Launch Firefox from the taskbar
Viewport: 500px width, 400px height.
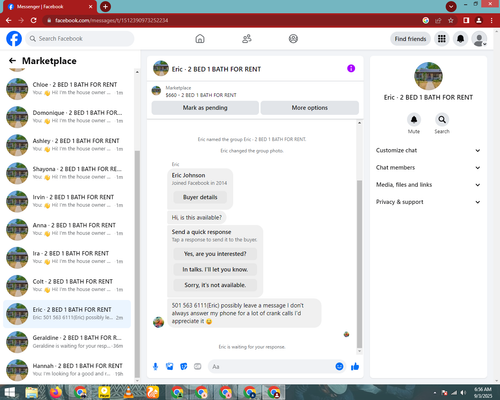56,392
